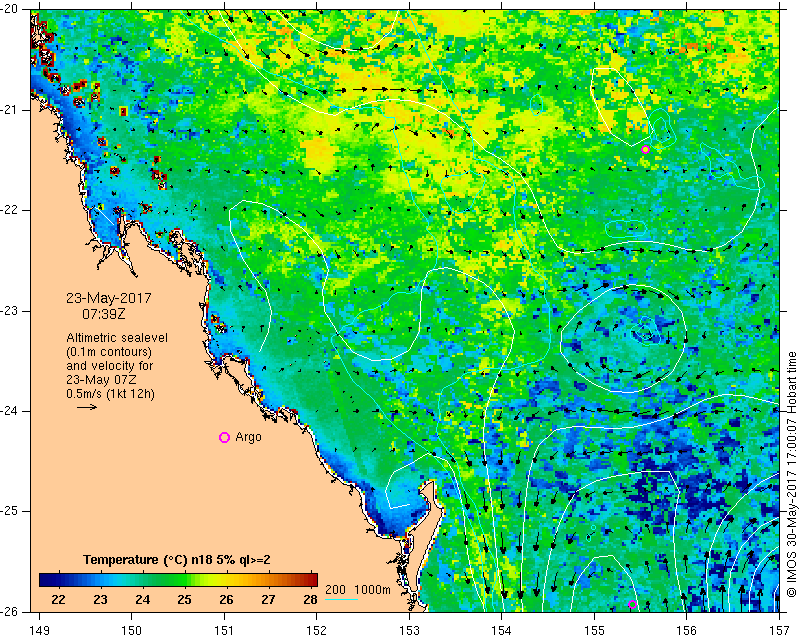Click the "23-May-2017" date text
This screenshot has height=640, width=800.
click(x=109, y=298)
